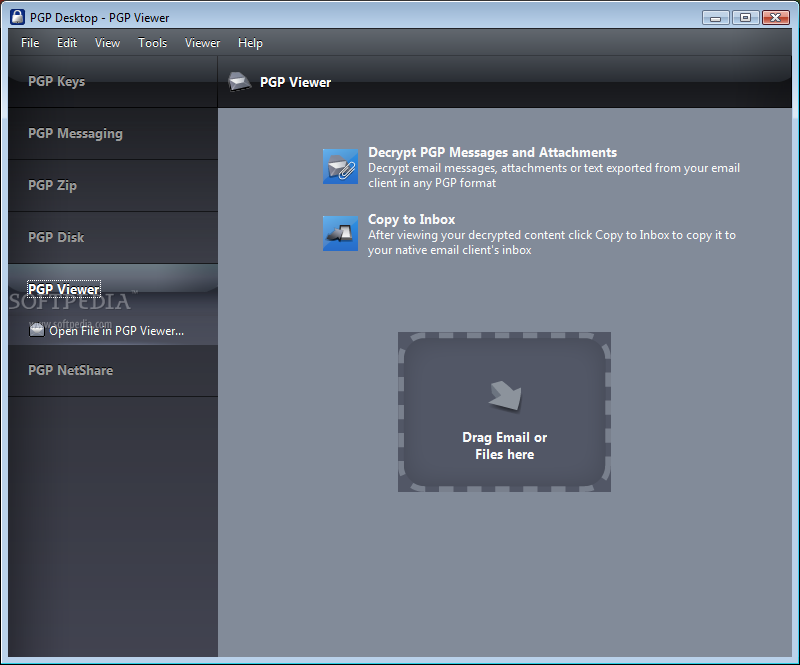Click the 'After viewing your decrypted content' description

pos(552,242)
